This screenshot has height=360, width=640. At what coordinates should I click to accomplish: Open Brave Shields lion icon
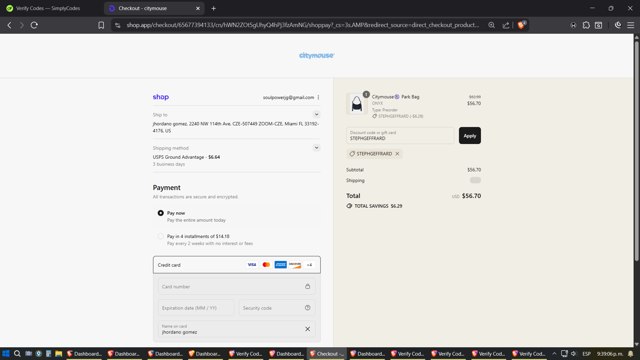(521, 25)
